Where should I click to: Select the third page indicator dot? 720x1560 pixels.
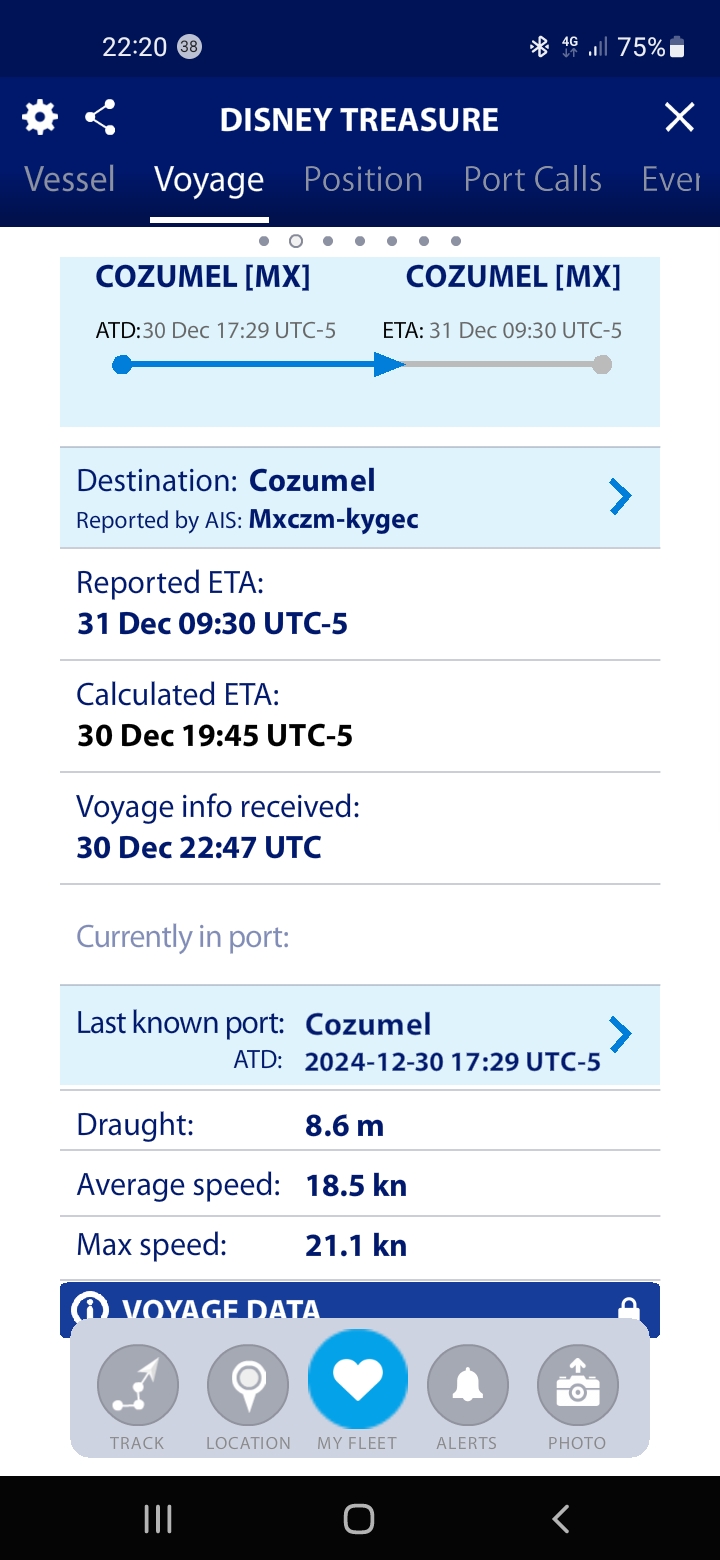pos(328,241)
